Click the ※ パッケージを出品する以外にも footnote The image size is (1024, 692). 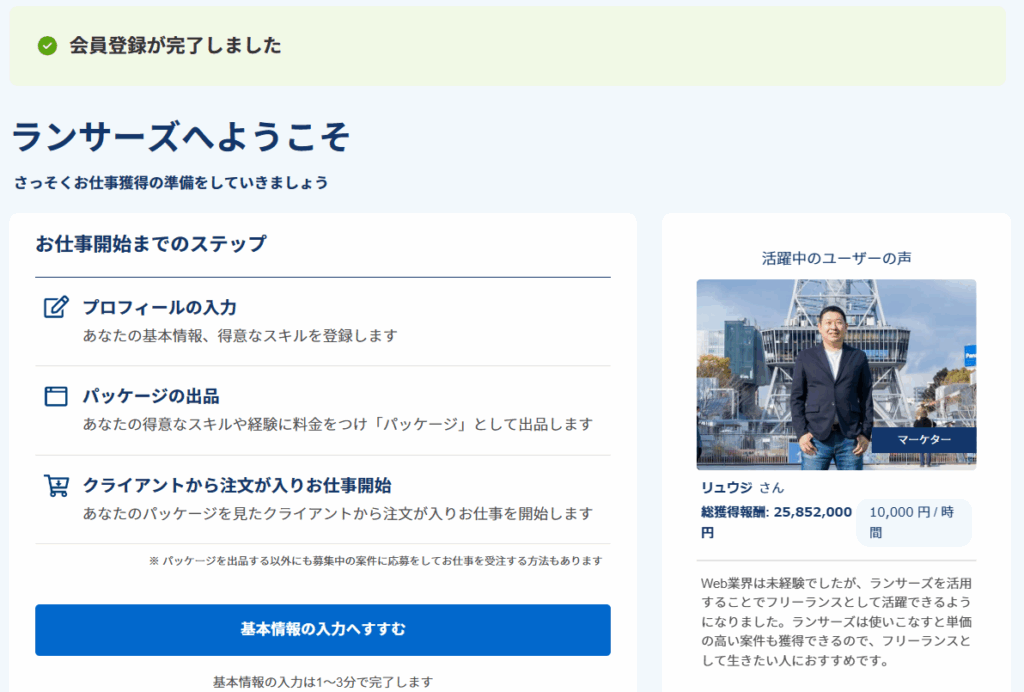[x=376, y=561]
